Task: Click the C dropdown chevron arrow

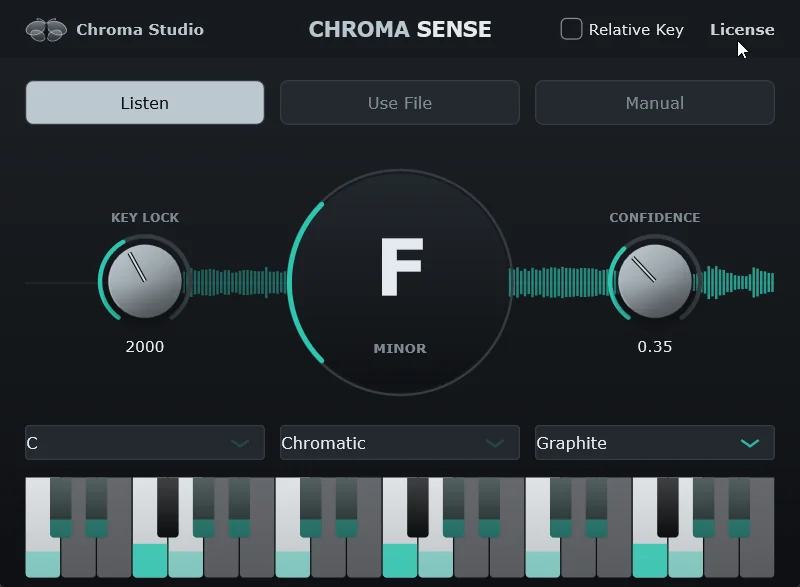Action: [x=240, y=443]
